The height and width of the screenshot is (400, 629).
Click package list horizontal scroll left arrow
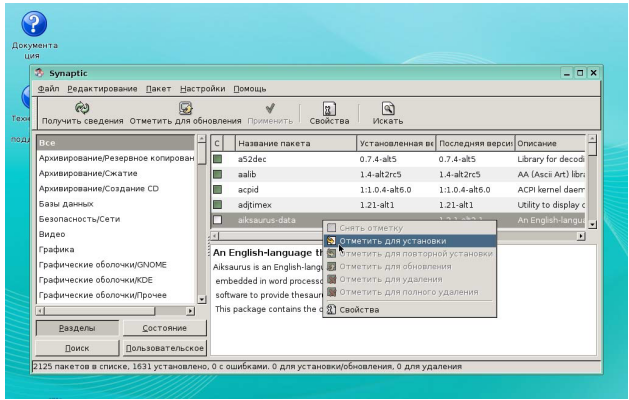pos(215,236)
